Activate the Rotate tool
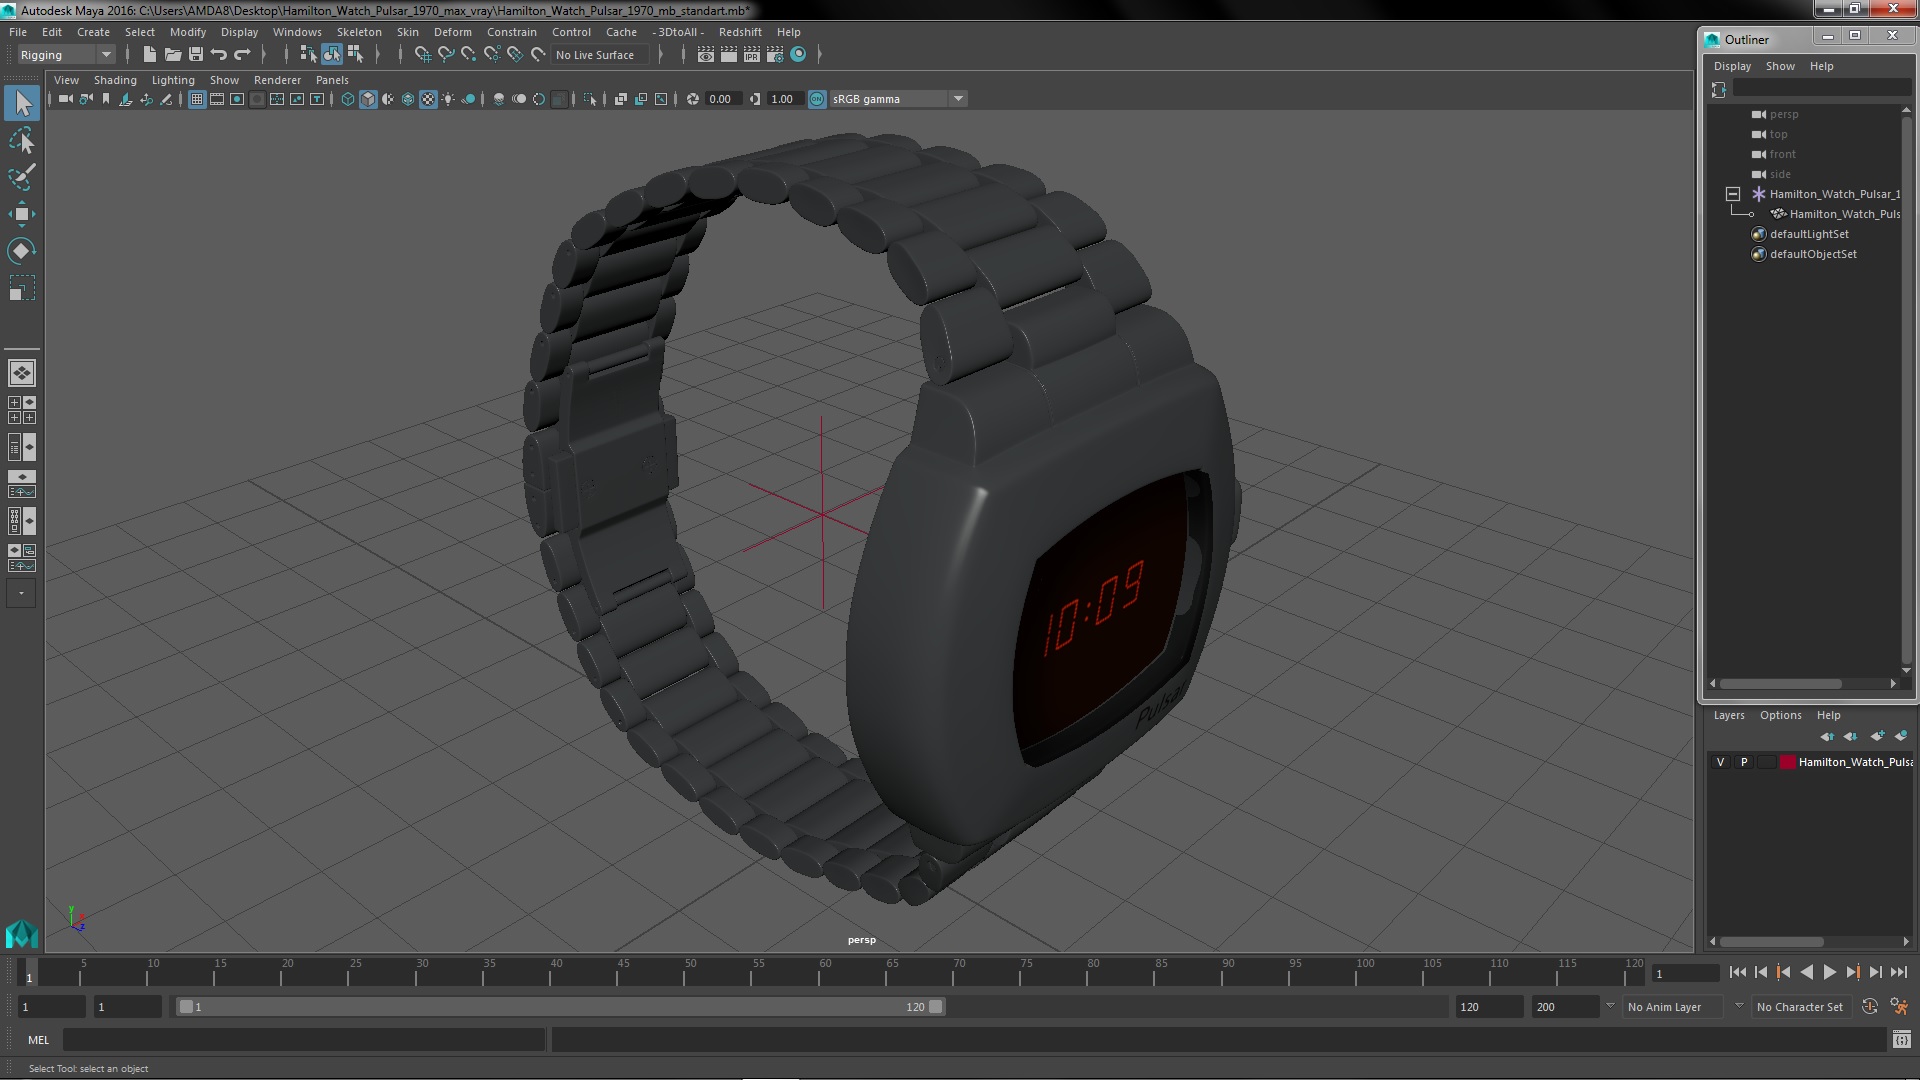The width and height of the screenshot is (1920, 1080). [x=22, y=251]
